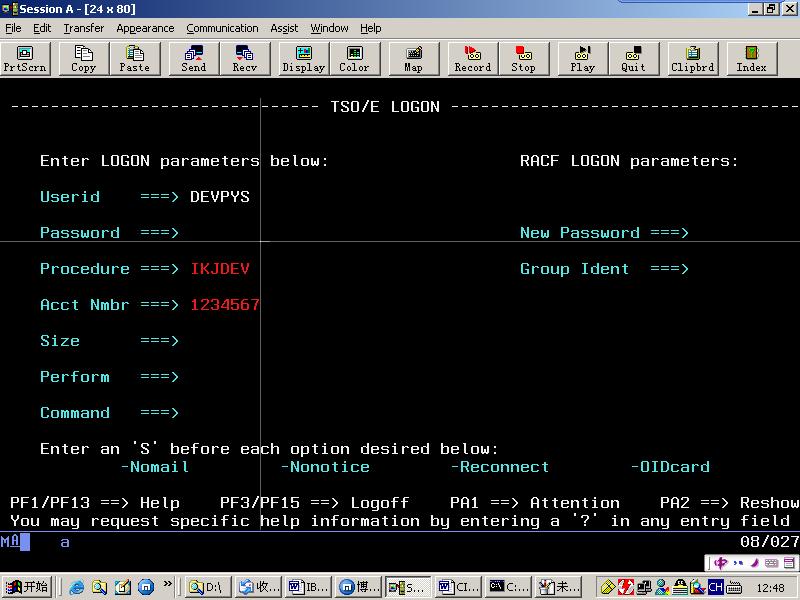Viewport: 800px width, 600px height.
Task: Click 'RACF LOGON parameters:' text
Action: 629,161
